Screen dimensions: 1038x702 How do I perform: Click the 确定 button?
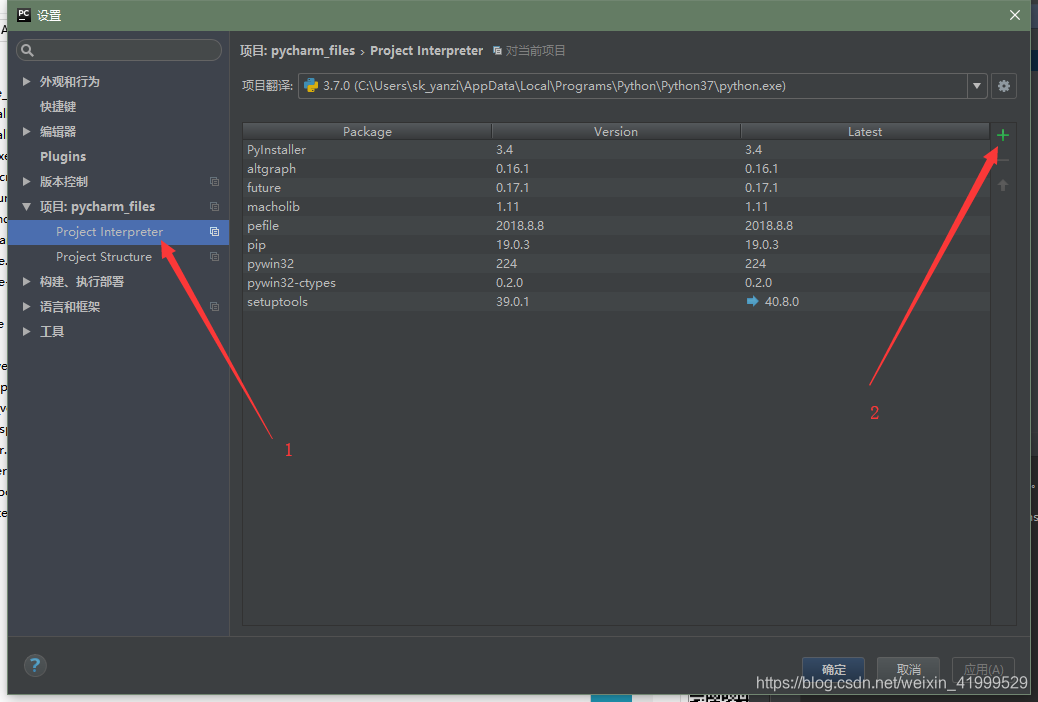tap(833, 669)
